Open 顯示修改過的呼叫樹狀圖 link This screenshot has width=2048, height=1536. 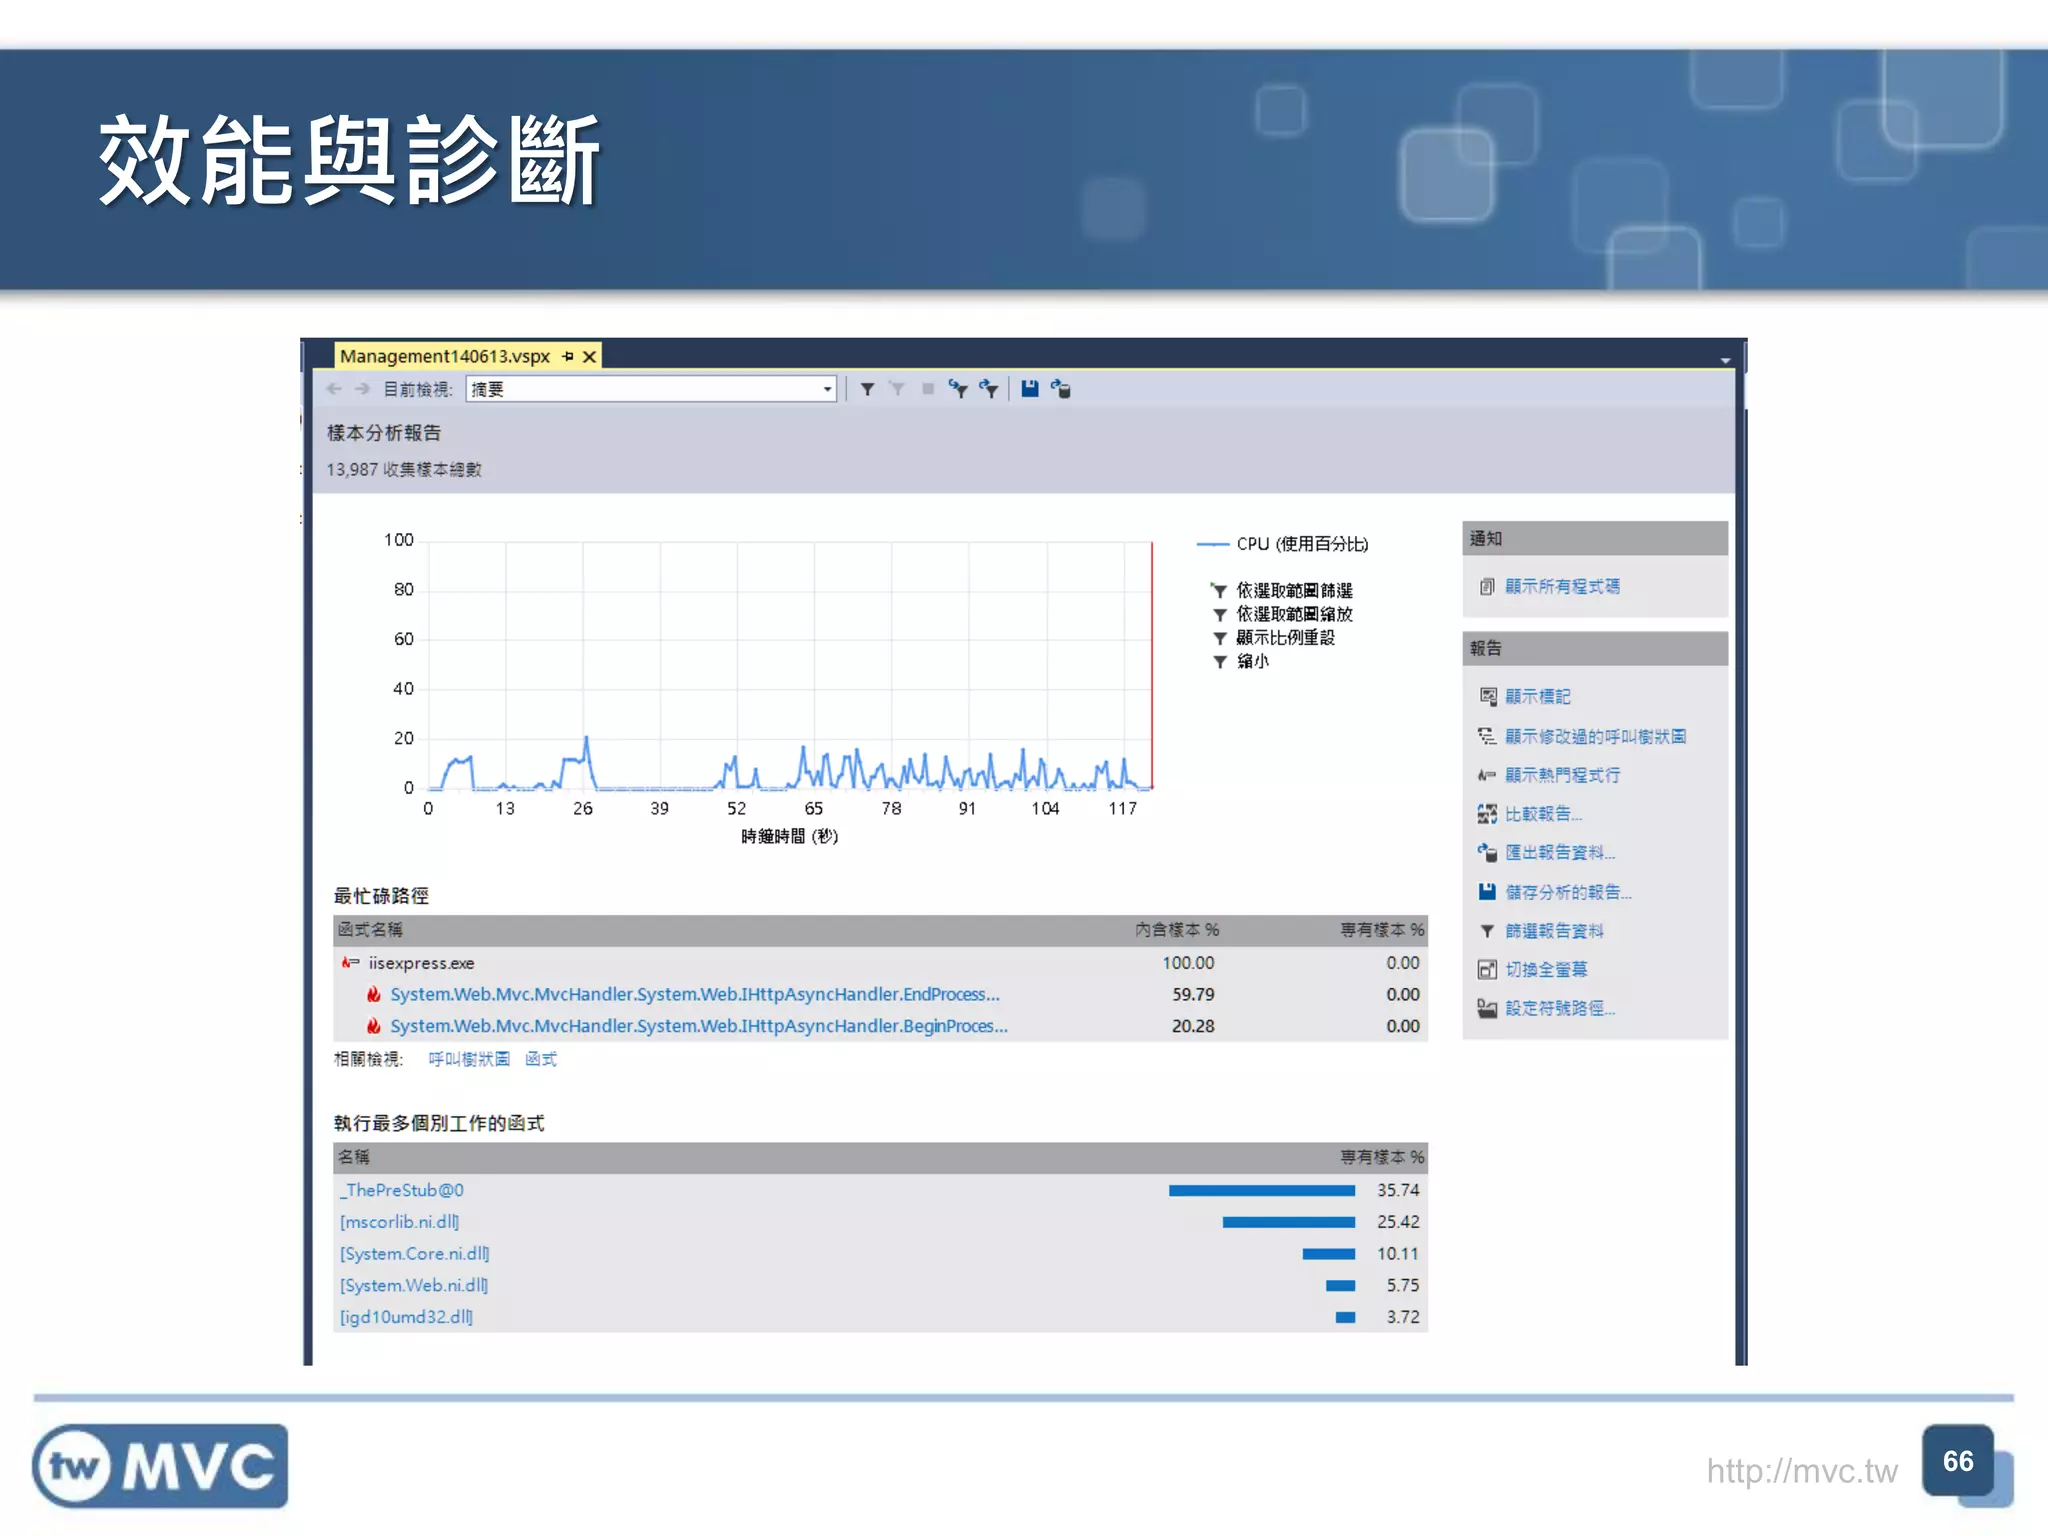[x=1595, y=736]
